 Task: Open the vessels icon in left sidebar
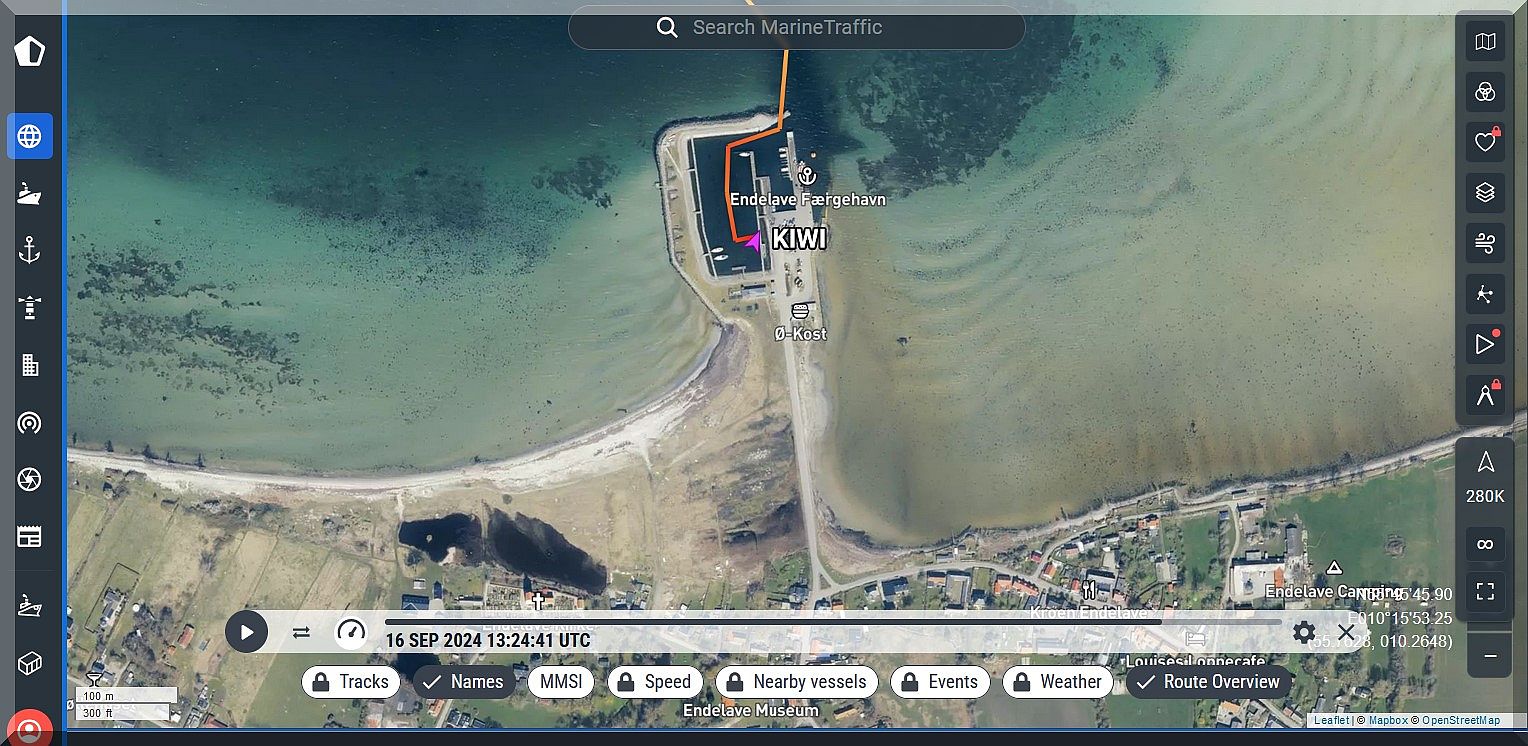click(29, 194)
